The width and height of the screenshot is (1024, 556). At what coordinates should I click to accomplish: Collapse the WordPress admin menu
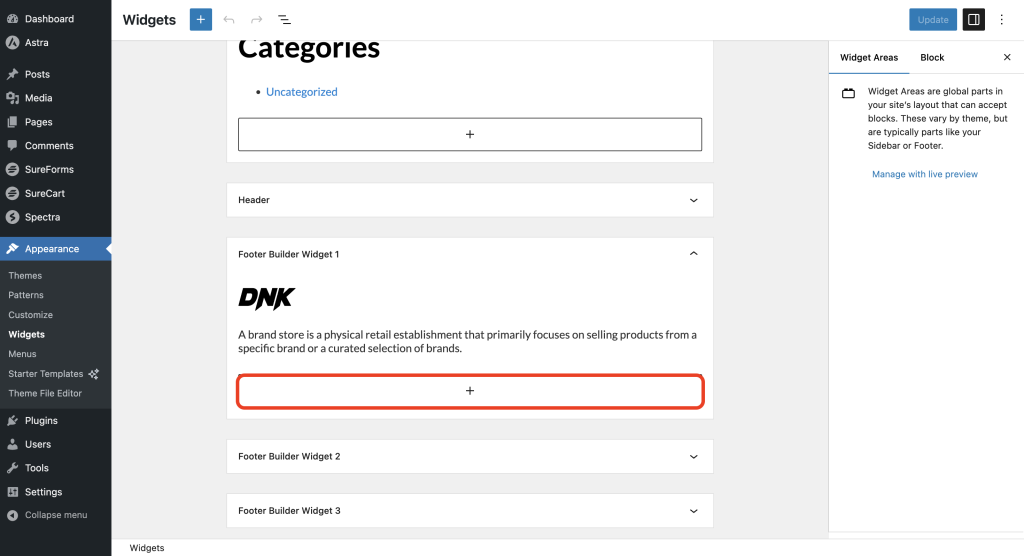point(55,515)
